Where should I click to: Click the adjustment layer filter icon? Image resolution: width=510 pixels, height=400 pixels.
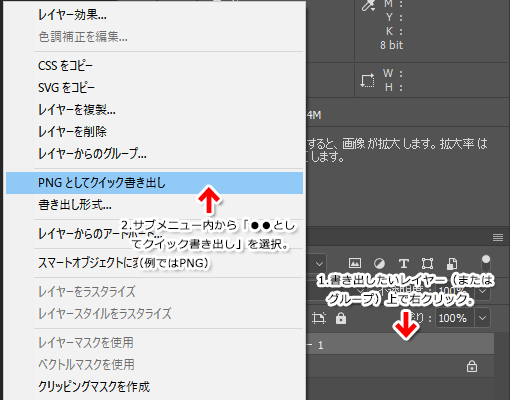379,263
